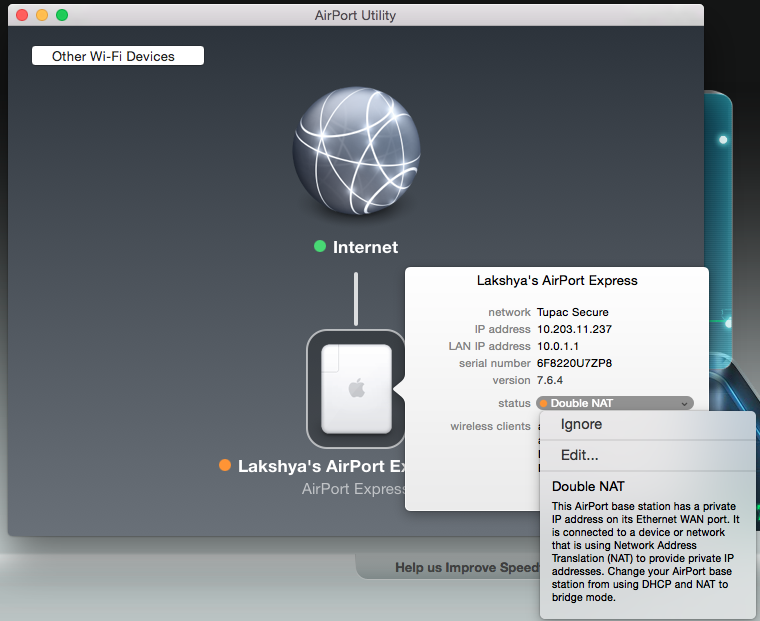
Task: Click the green Internet status dot
Action: pos(320,246)
